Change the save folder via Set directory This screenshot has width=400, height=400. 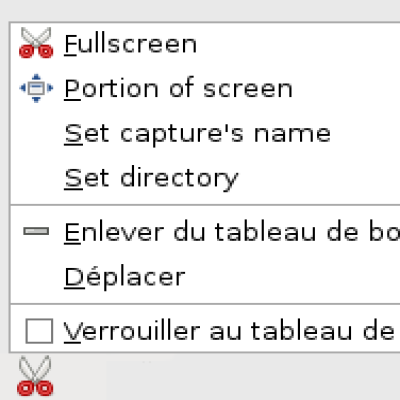(205, 178)
